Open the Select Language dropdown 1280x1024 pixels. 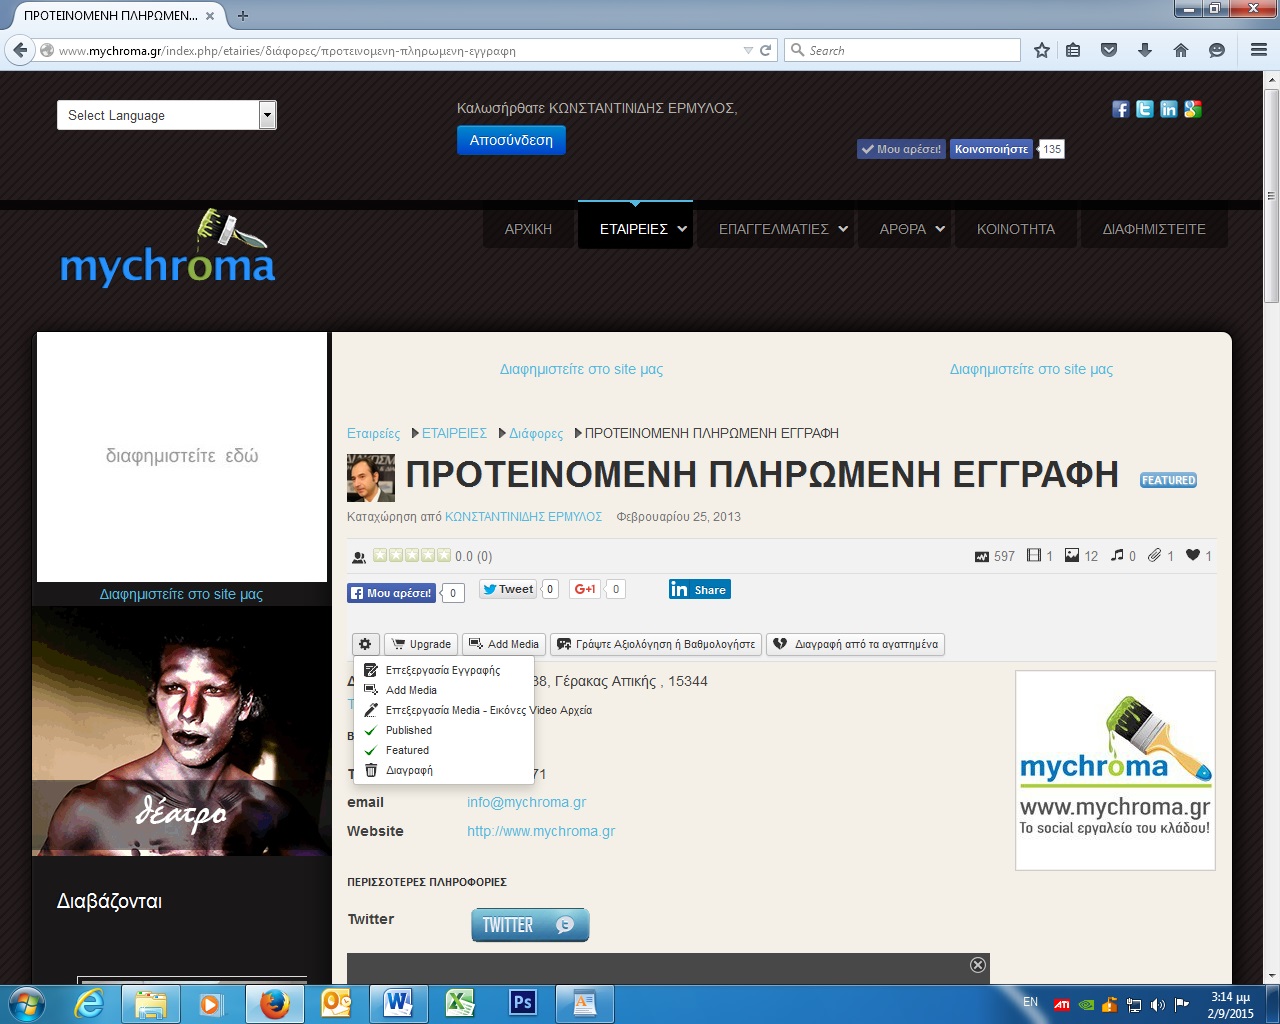pos(166,115)
